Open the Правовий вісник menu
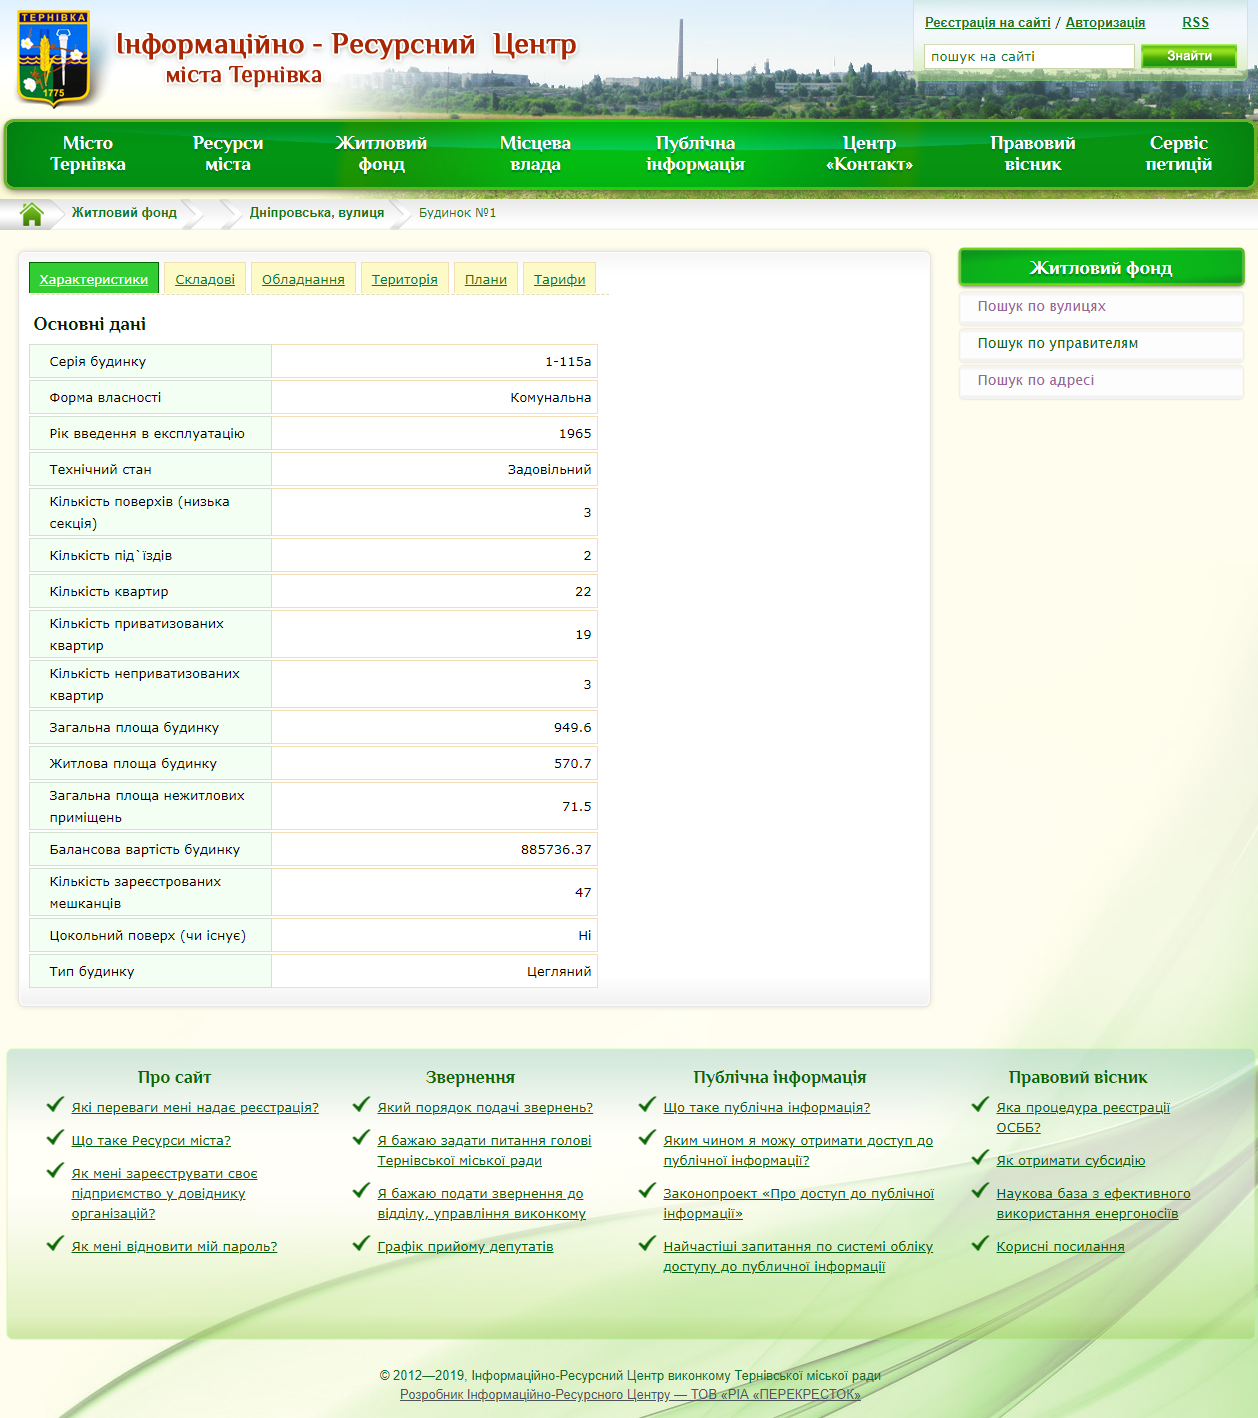Screen dimensions: 1258x1418 (x=1033, y=154)
